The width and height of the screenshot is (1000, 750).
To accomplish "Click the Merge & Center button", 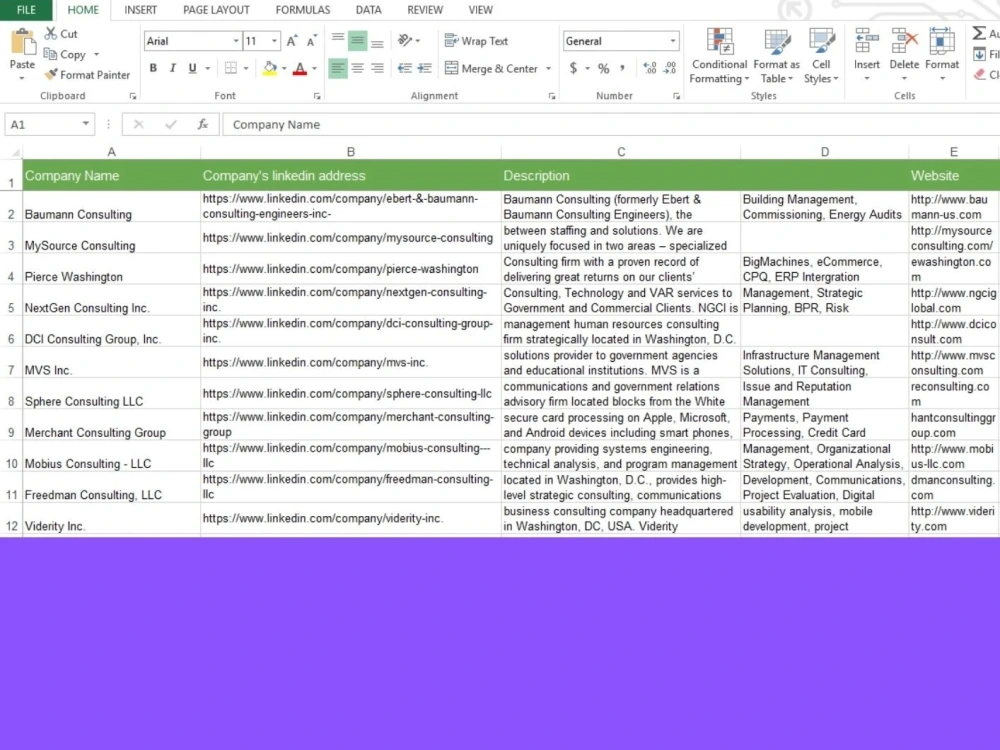I will pos(492,68).
